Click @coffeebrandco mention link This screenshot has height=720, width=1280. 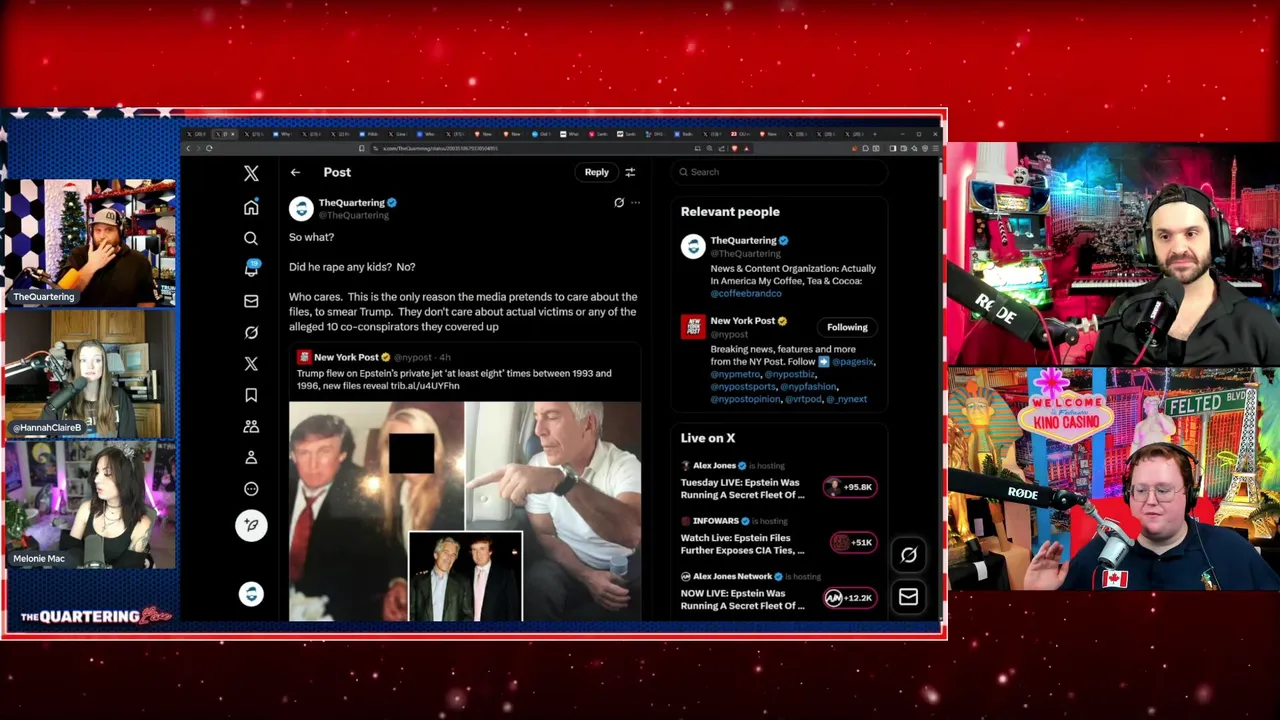[746, 294]
